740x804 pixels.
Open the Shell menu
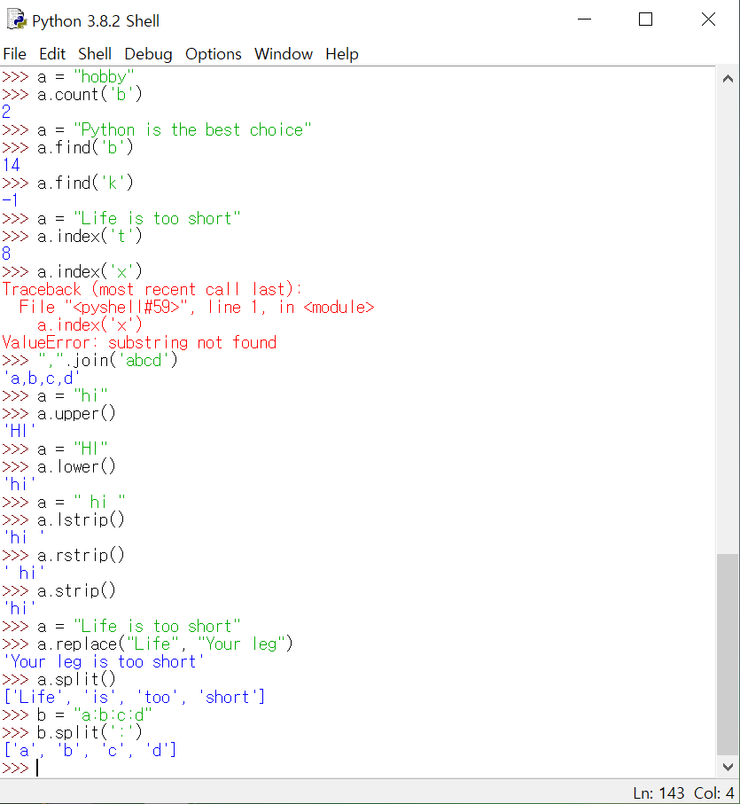94,54
